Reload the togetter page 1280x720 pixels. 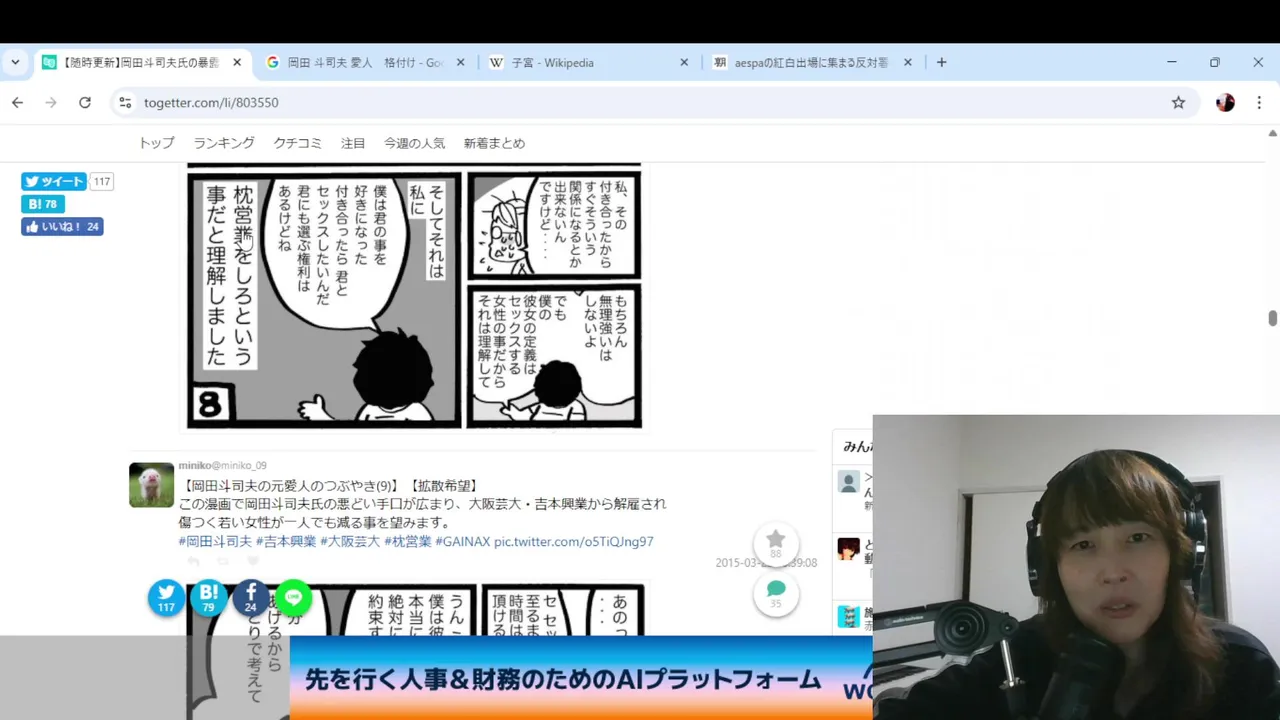click(x=85, y=102)
